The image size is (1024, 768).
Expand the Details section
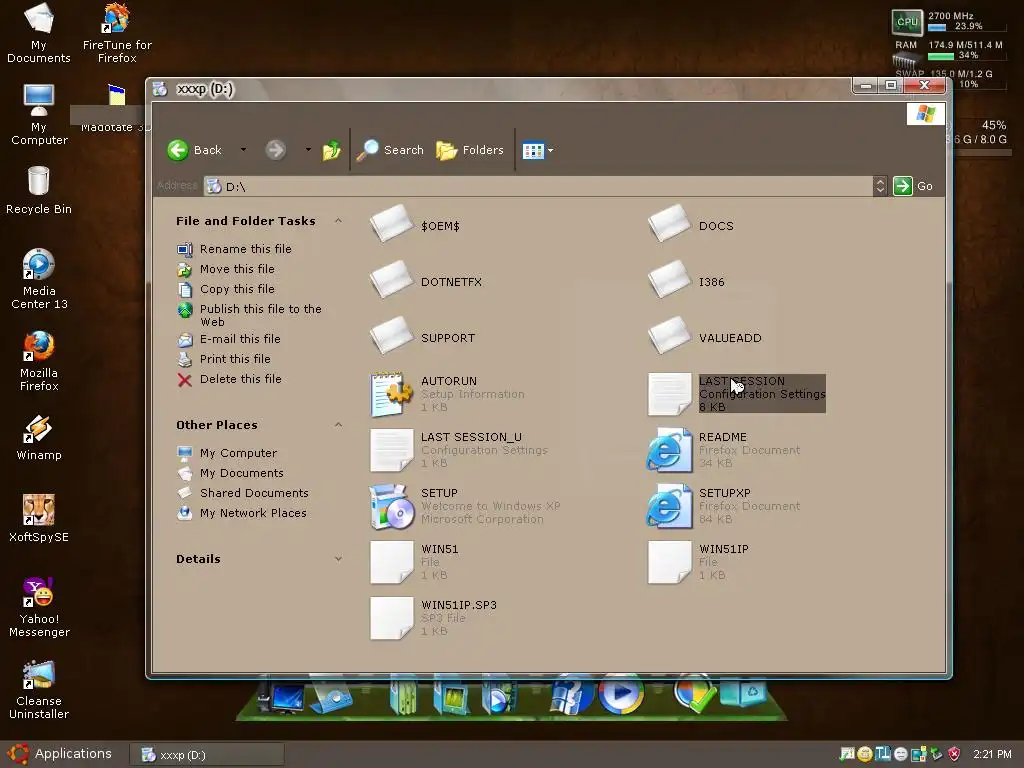point(338,559)
